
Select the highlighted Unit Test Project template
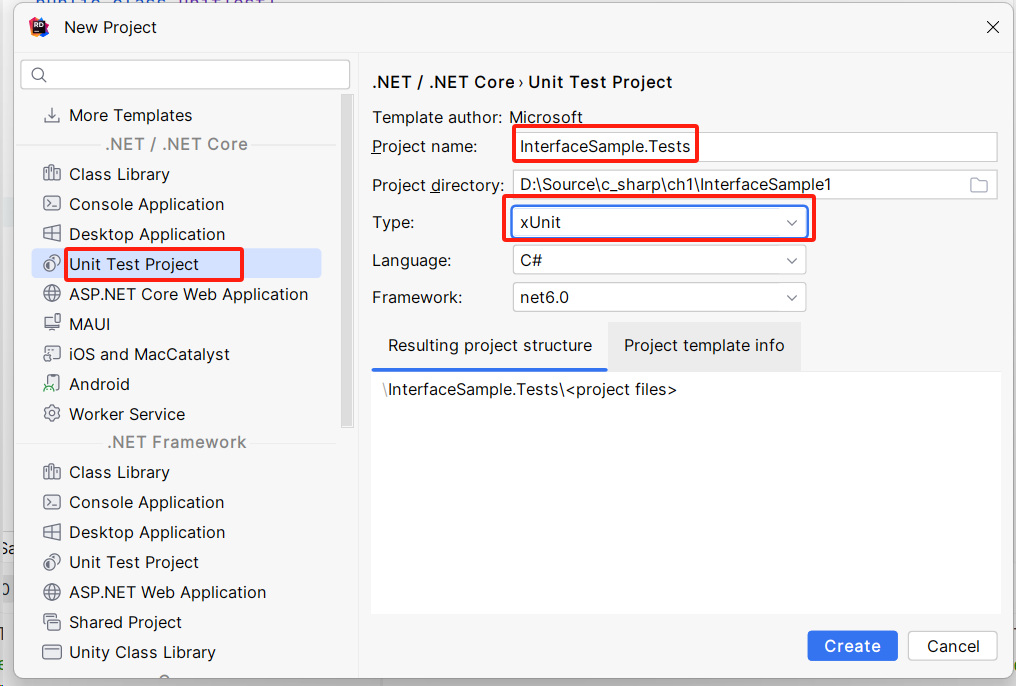point(176,264)
